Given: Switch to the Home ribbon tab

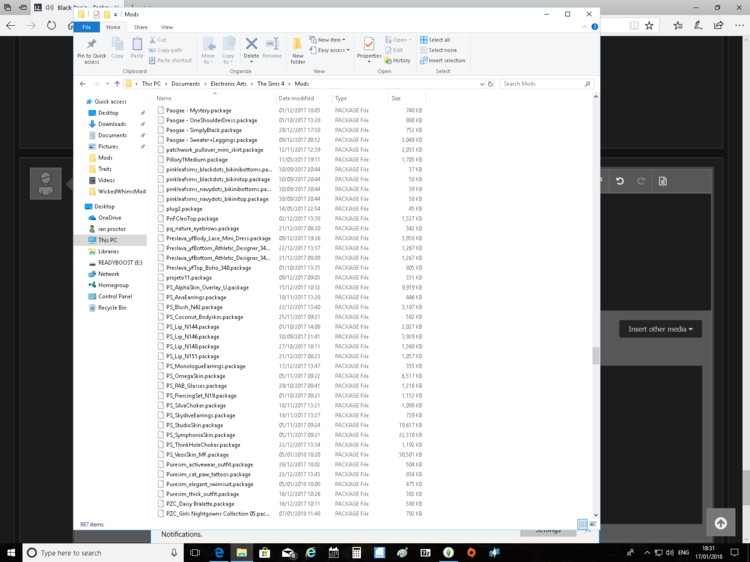Looking at the screenshot, I should point(113,27).
